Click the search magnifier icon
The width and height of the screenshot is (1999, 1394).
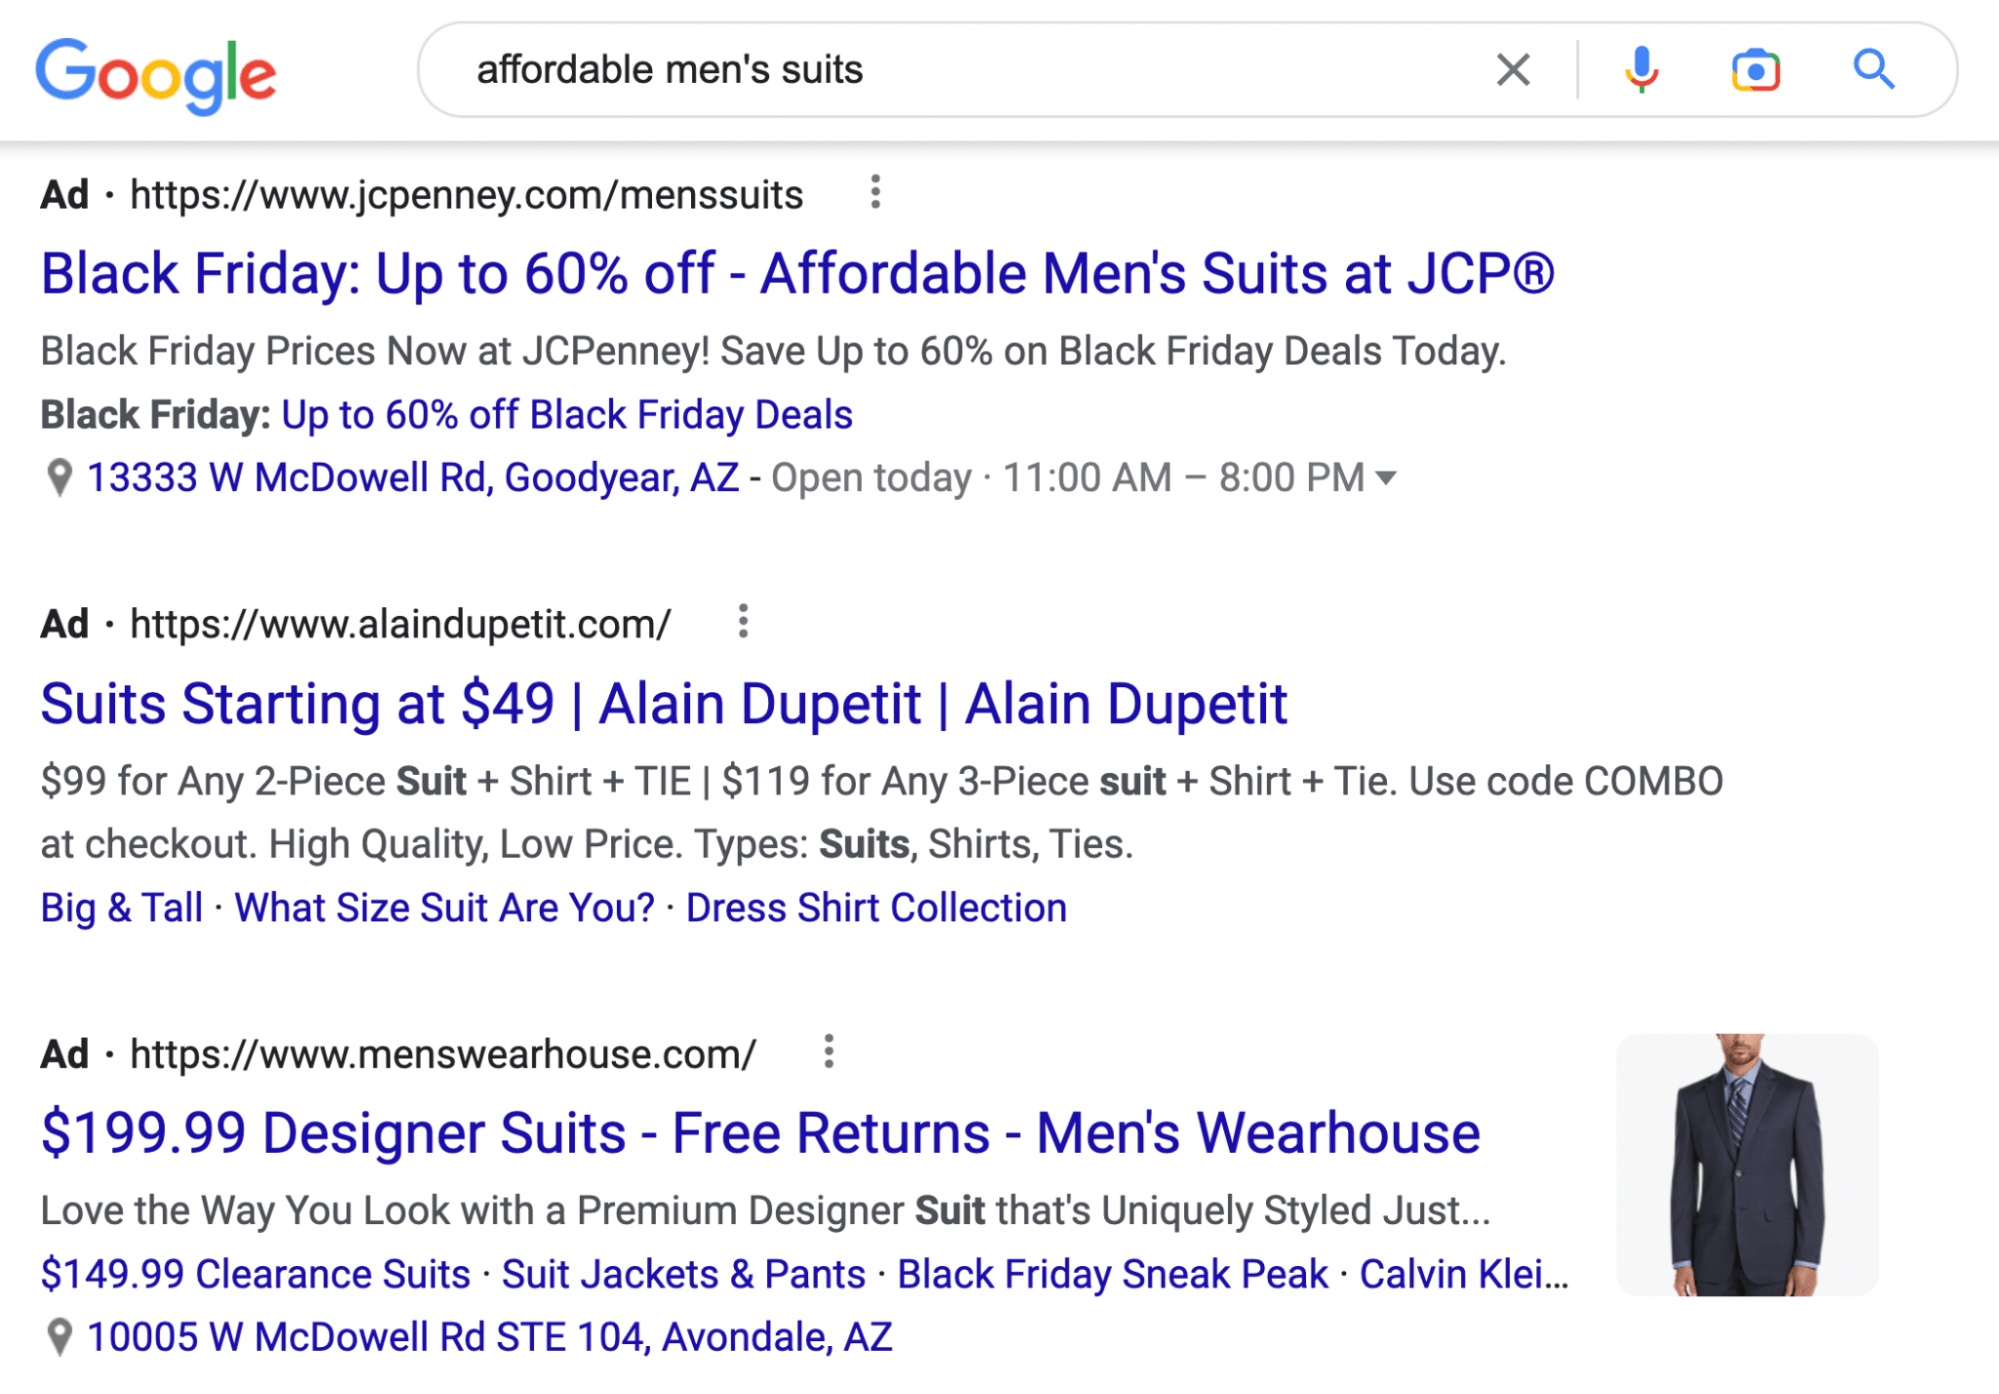click(x=1875, y=69)
